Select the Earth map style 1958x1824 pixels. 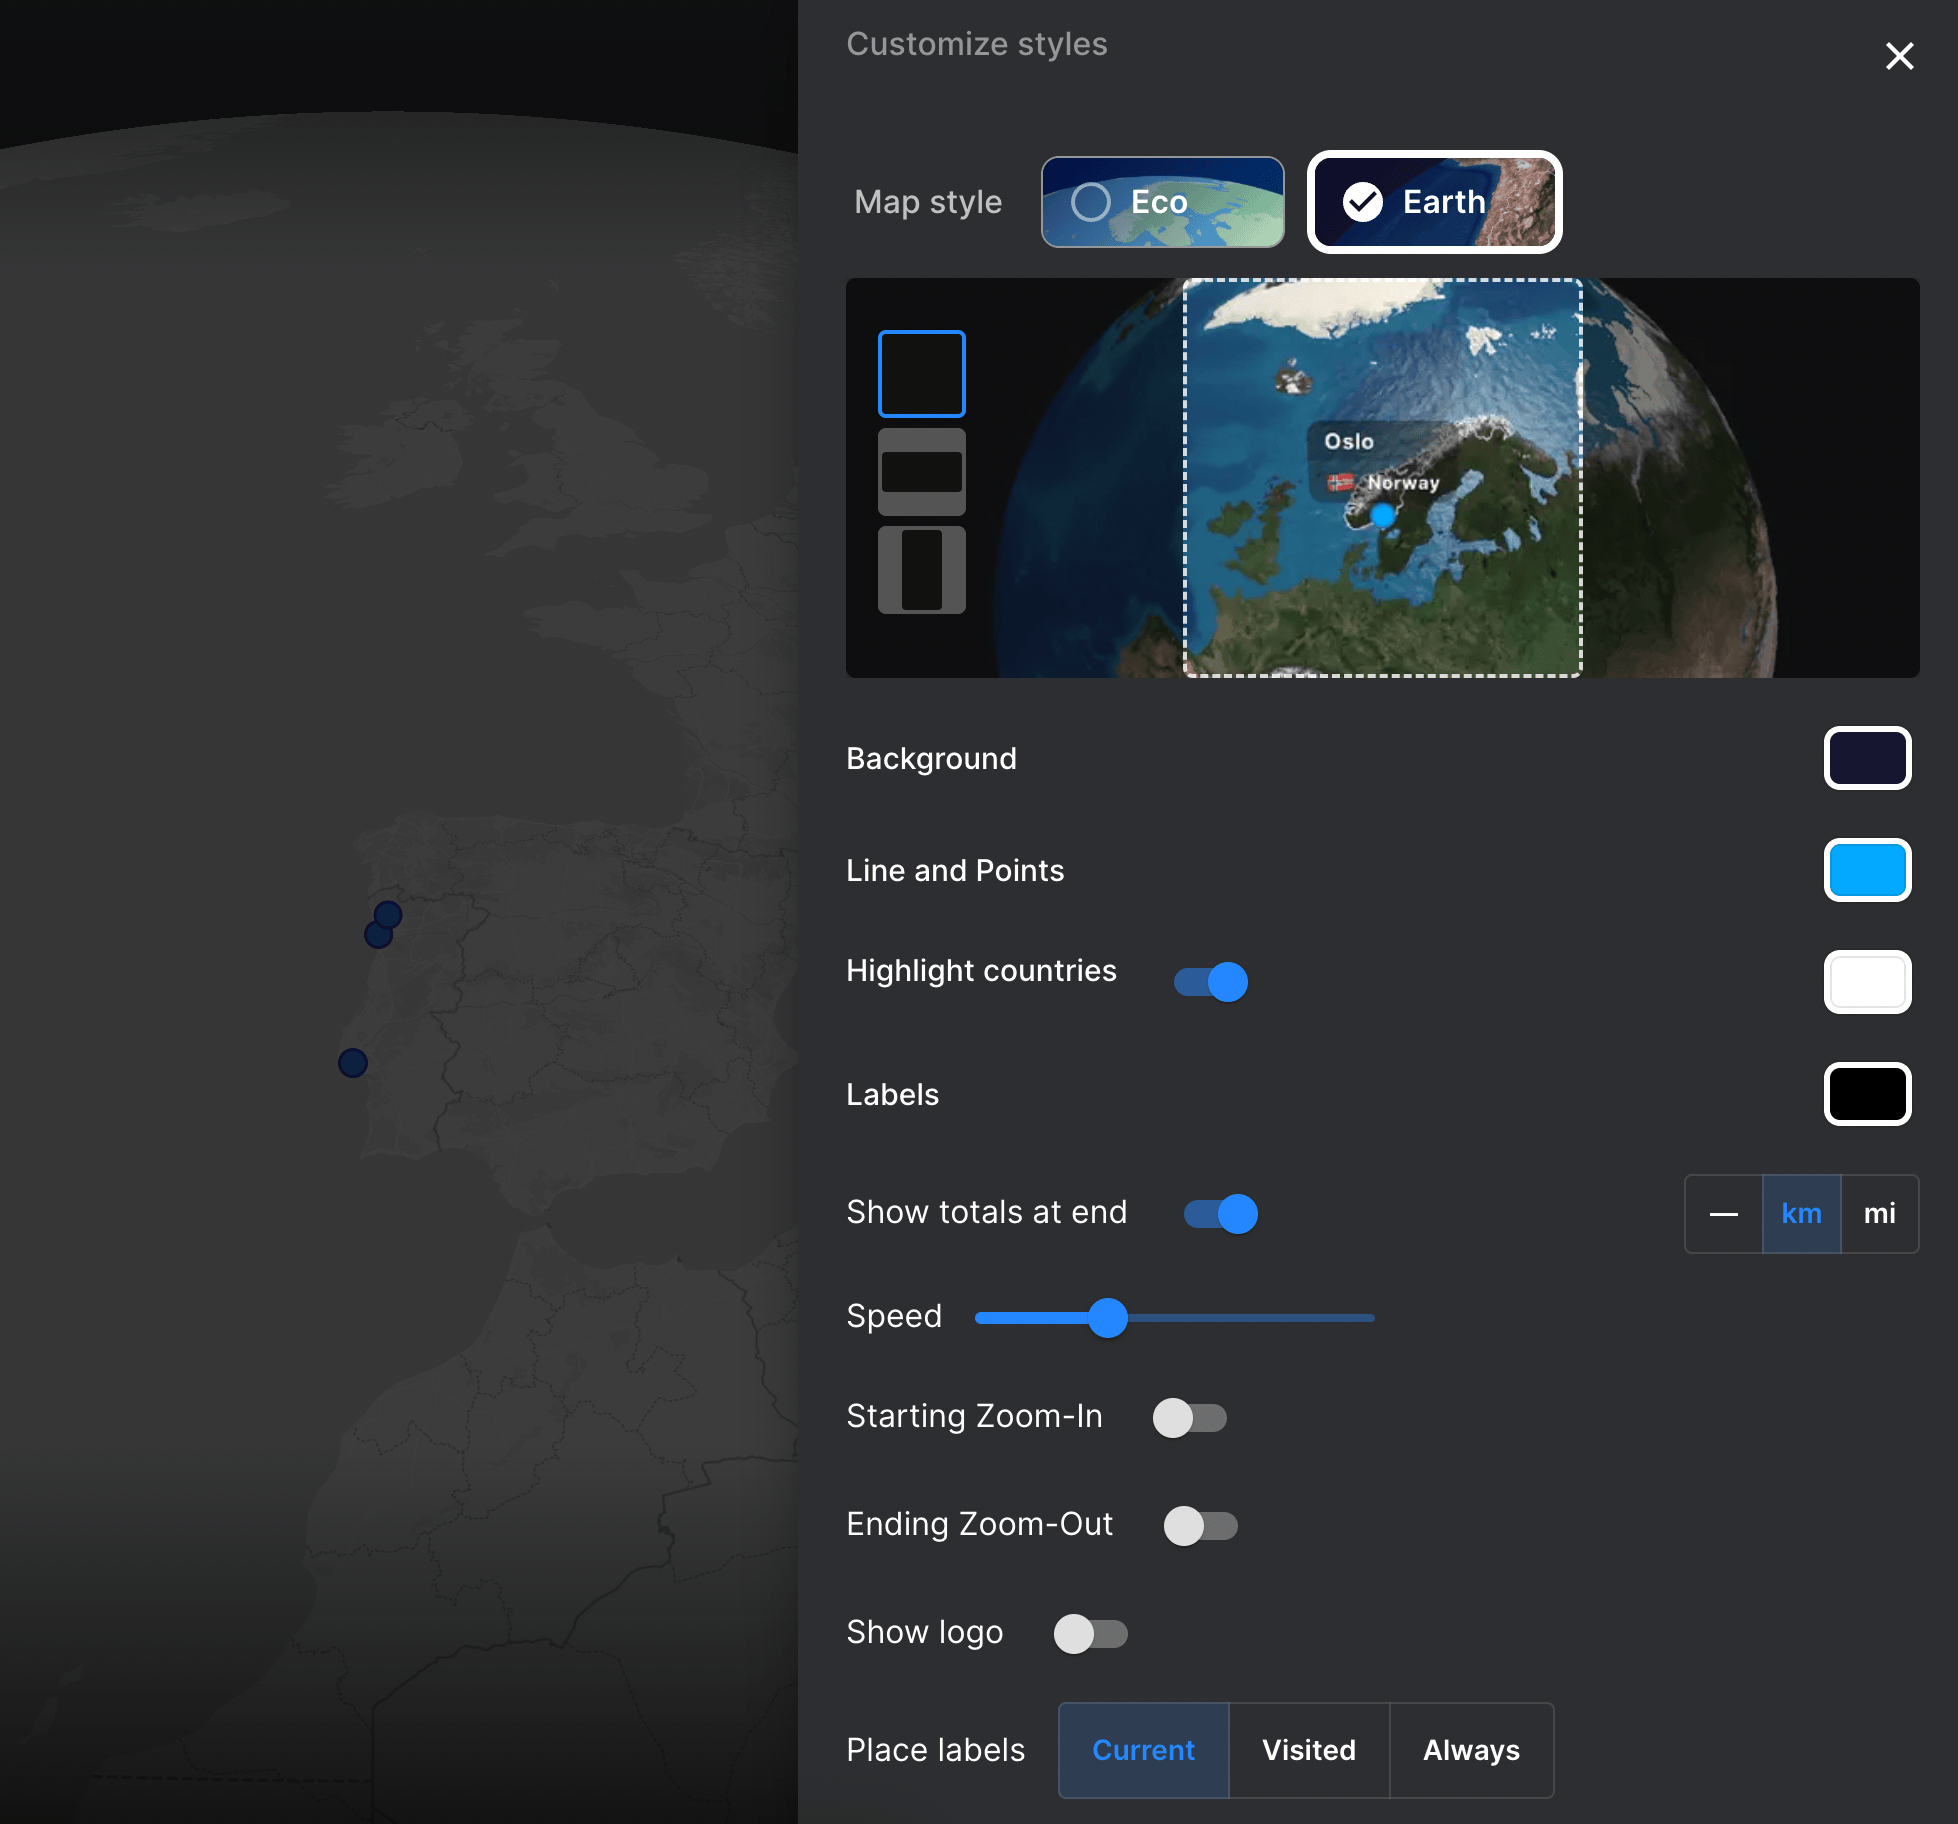(x=1435, y=201)
